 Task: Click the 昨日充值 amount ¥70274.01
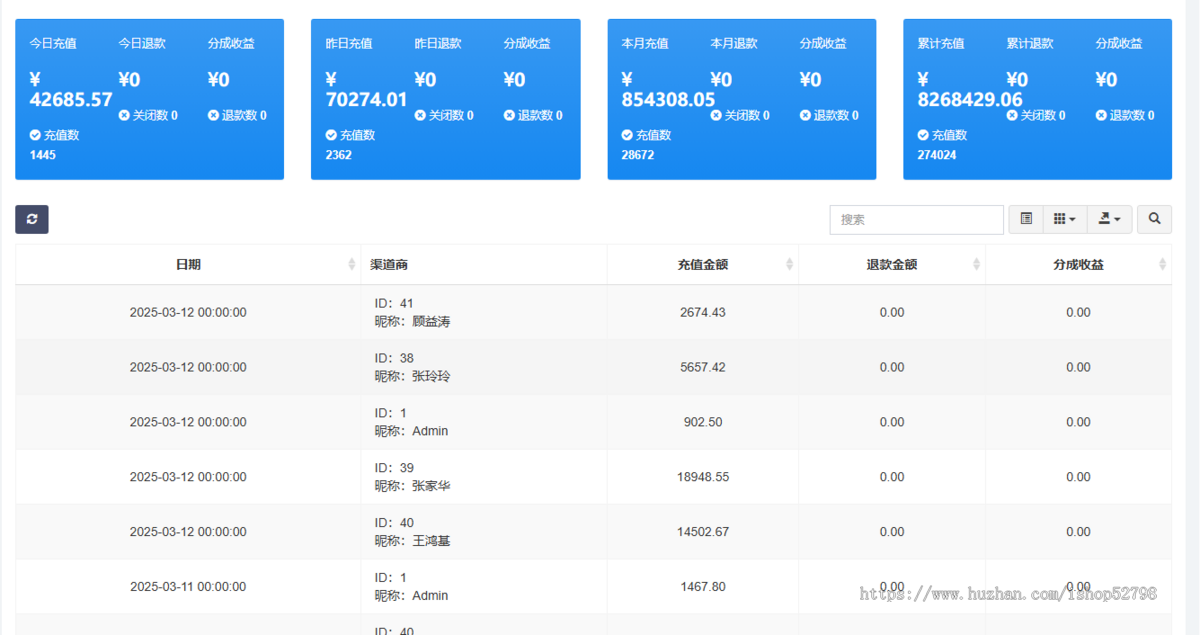tap(367, 89)
